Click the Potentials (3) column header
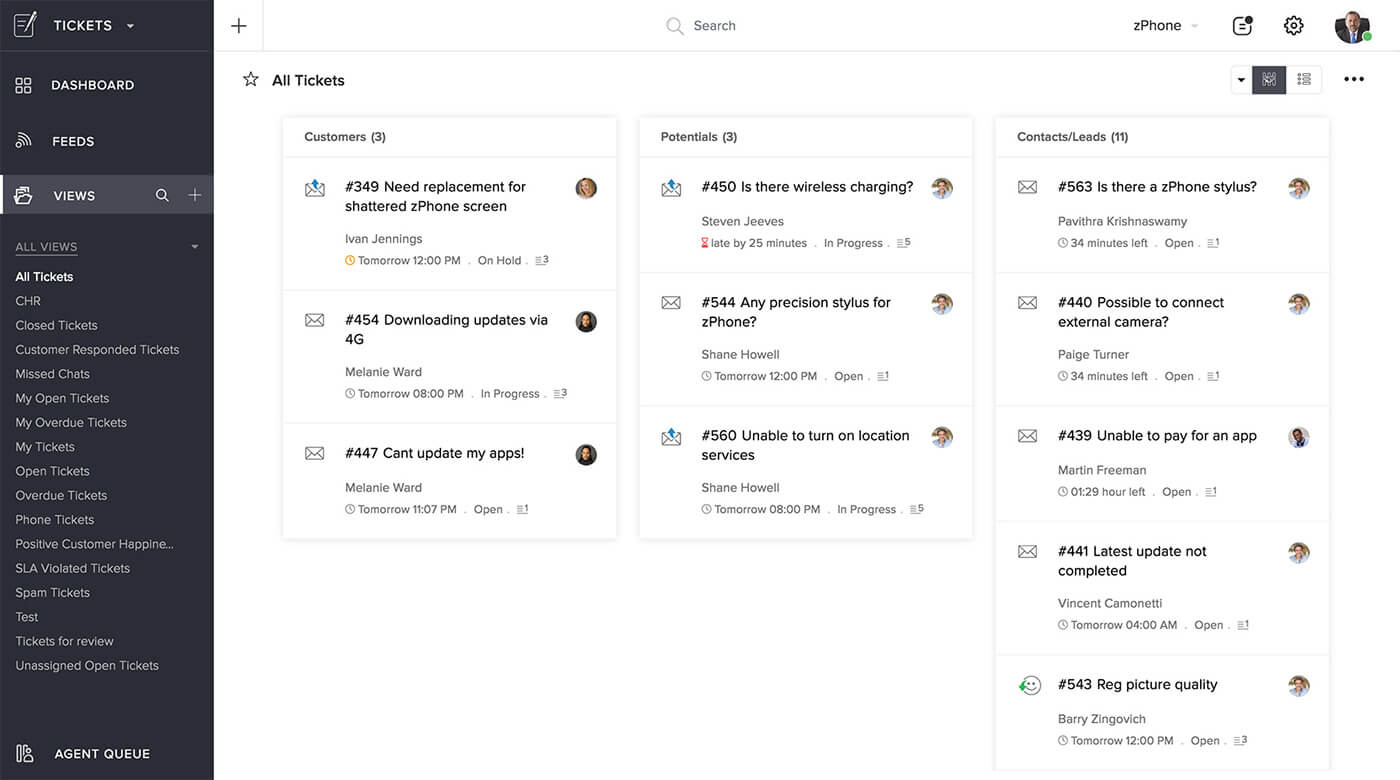The width and height of the screenshot is (1400, 780). click(x=699, y=137)
